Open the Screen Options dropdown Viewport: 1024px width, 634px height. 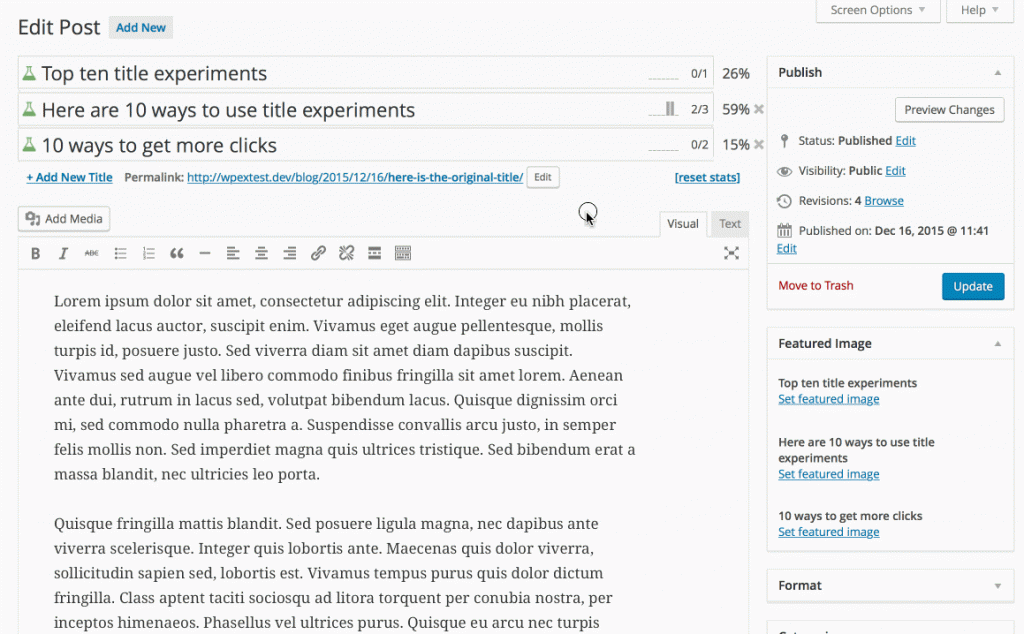877,9
